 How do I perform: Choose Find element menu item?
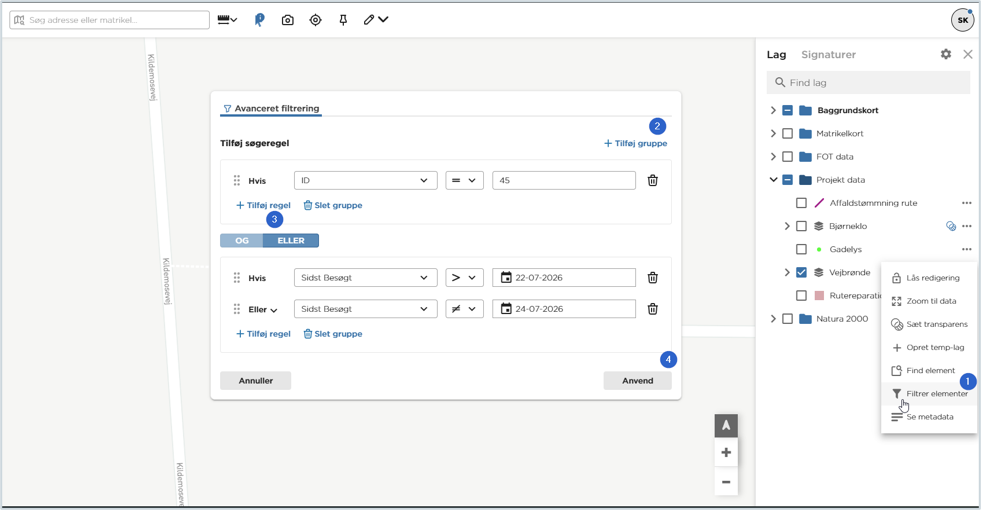[x=928, y=370]
